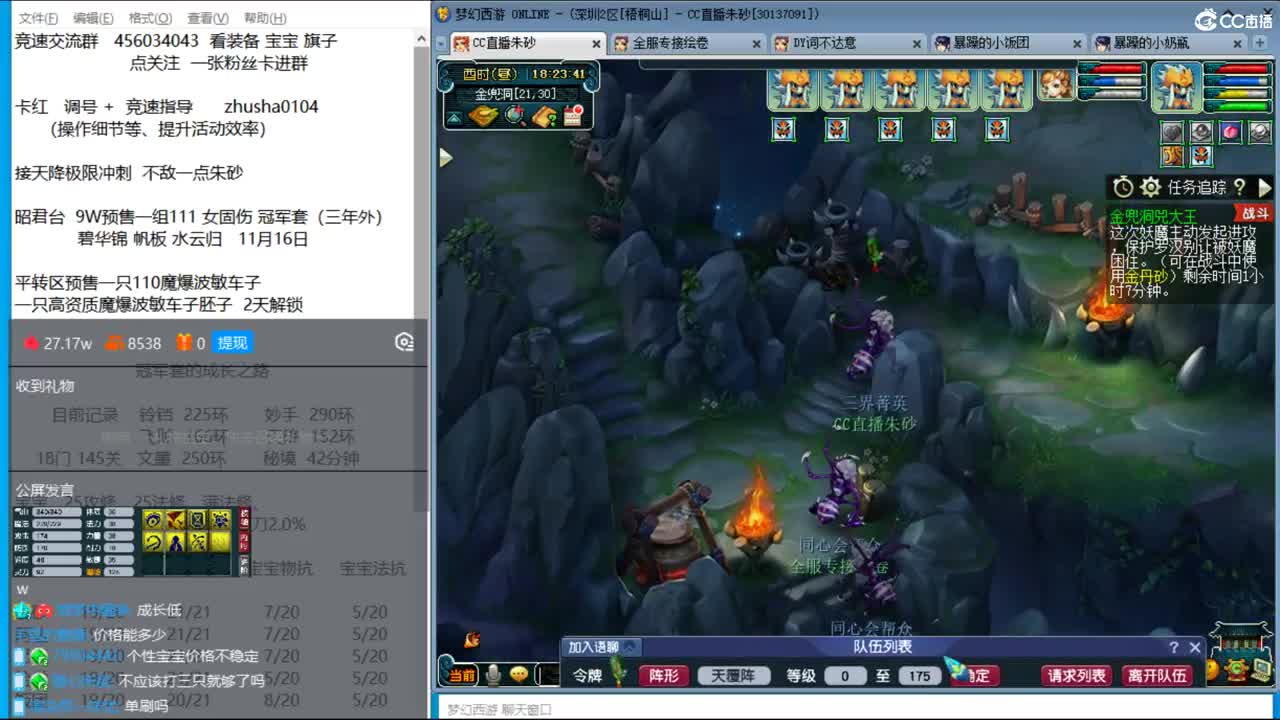1280x720 pixels.
Task: Open the 金兜洞兕大王 quest entry
Action: pyautogui.click(x=1152, y=216)
